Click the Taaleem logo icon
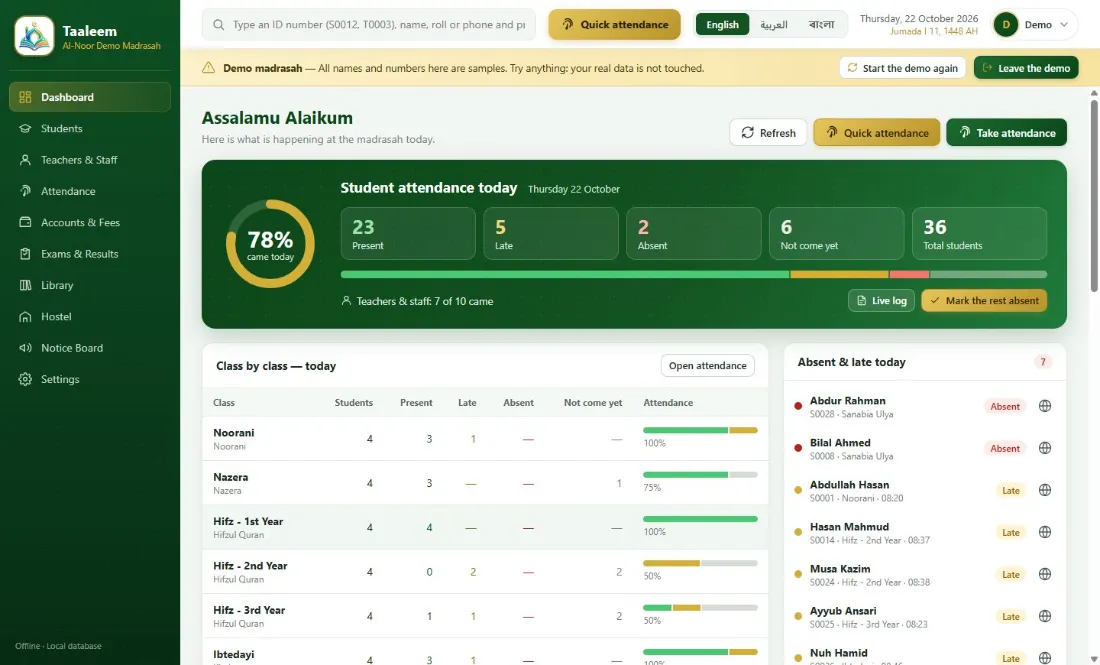1100x665 pixels. pos(34,36)
